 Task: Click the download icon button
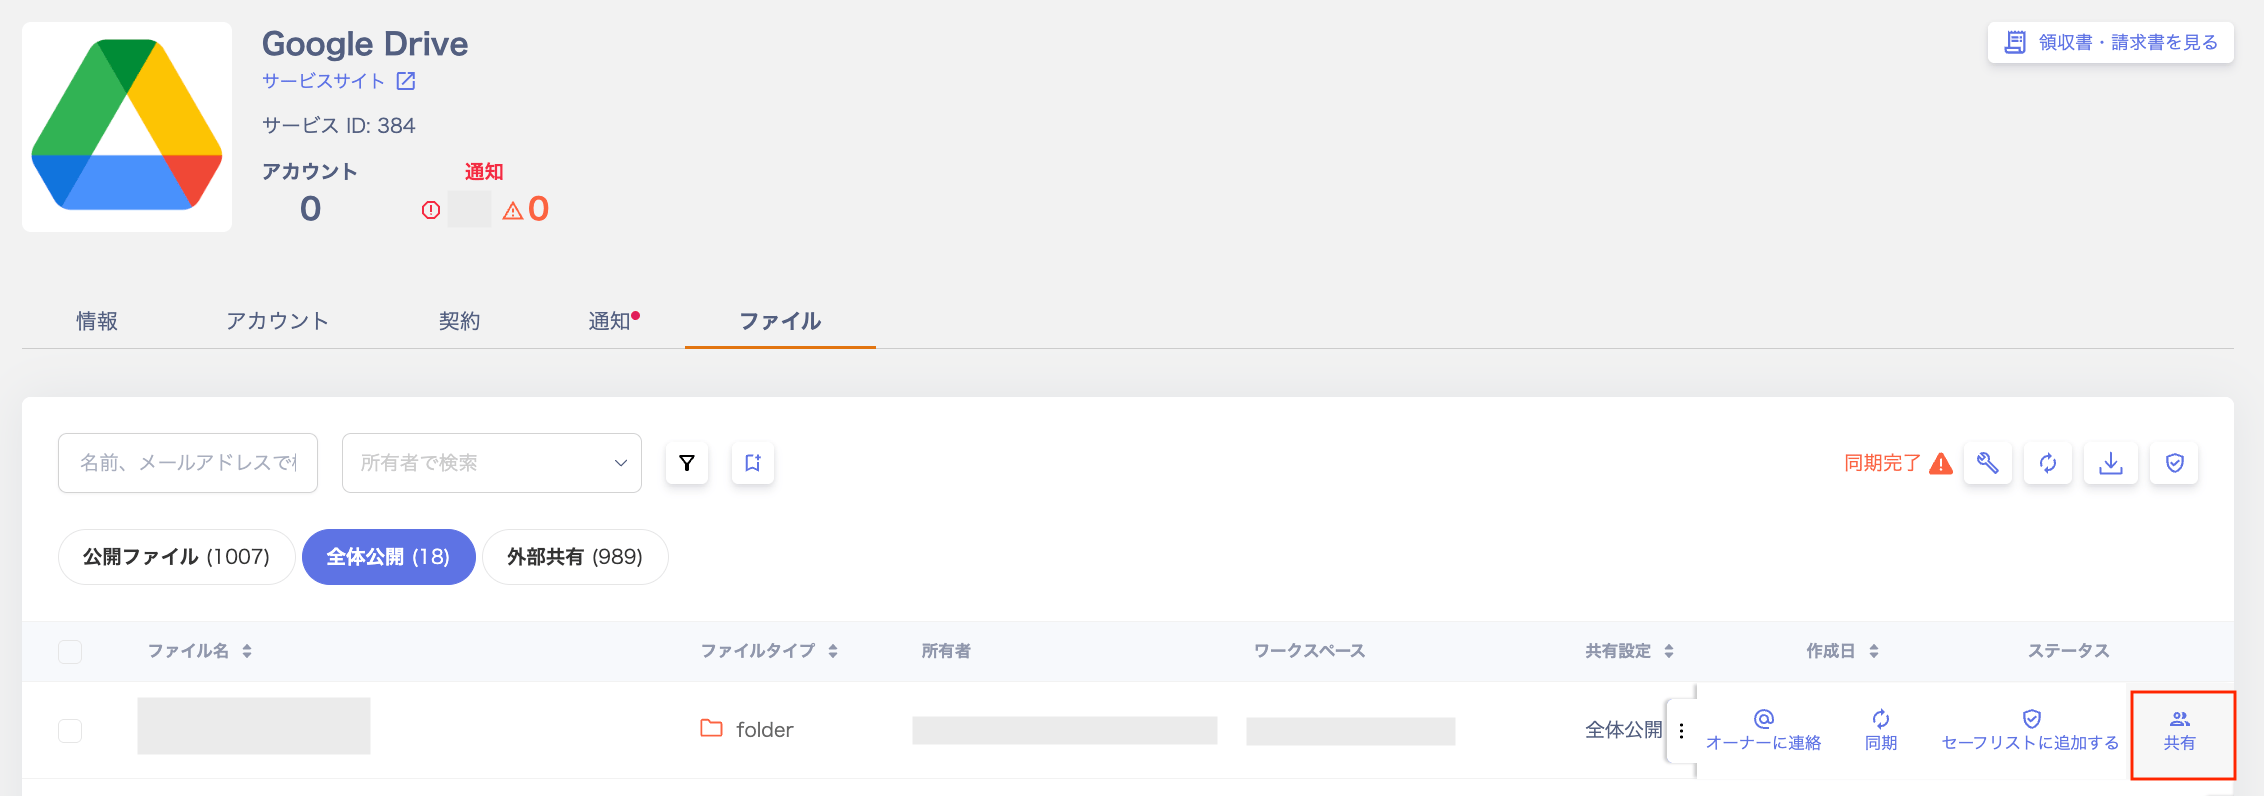pos(2111,463)
